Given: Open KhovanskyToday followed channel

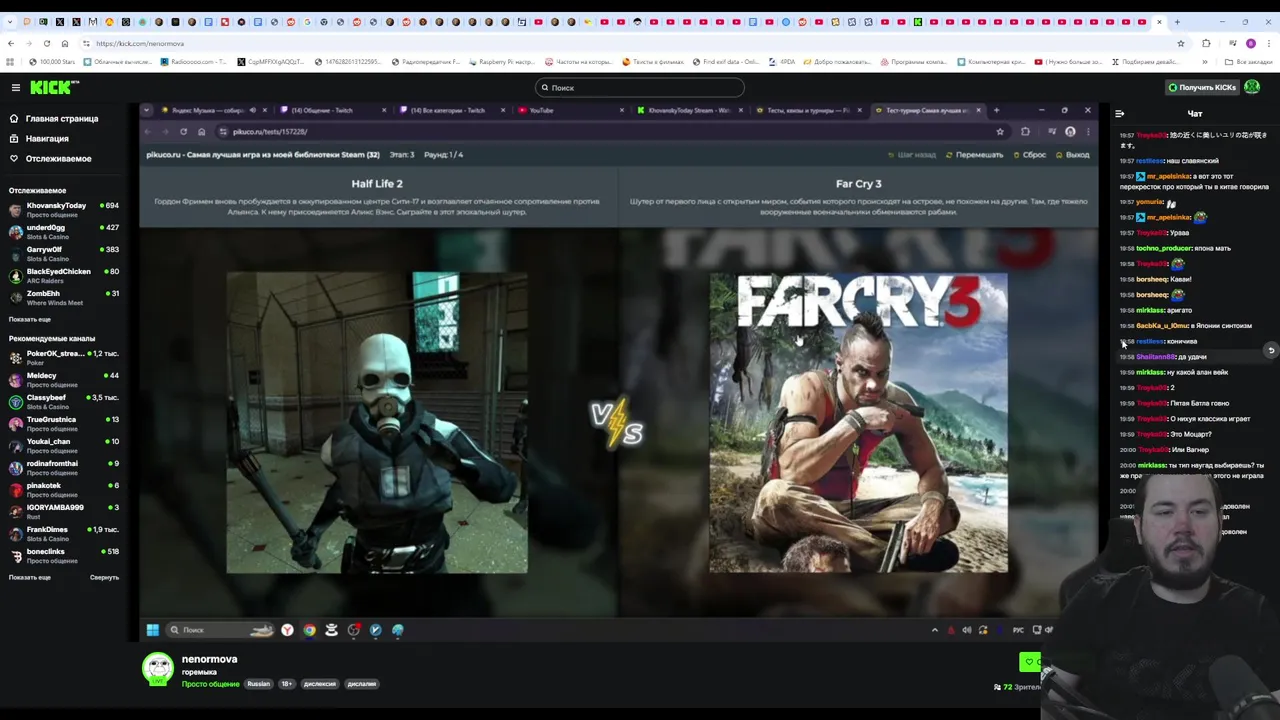Looking at the screenshot, I should click(64, 210).
